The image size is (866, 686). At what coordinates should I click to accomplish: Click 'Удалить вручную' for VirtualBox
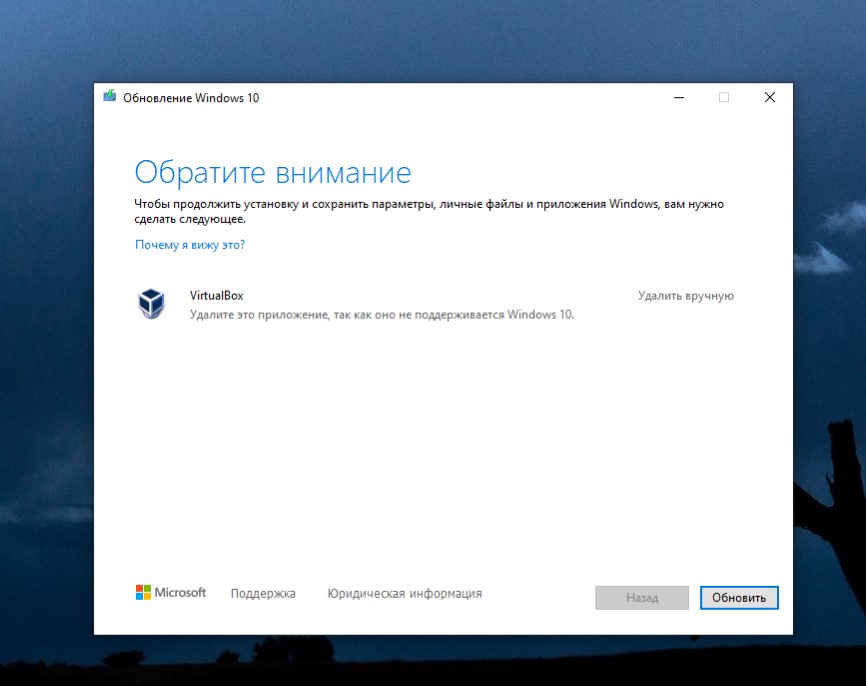tap(686, 296)
